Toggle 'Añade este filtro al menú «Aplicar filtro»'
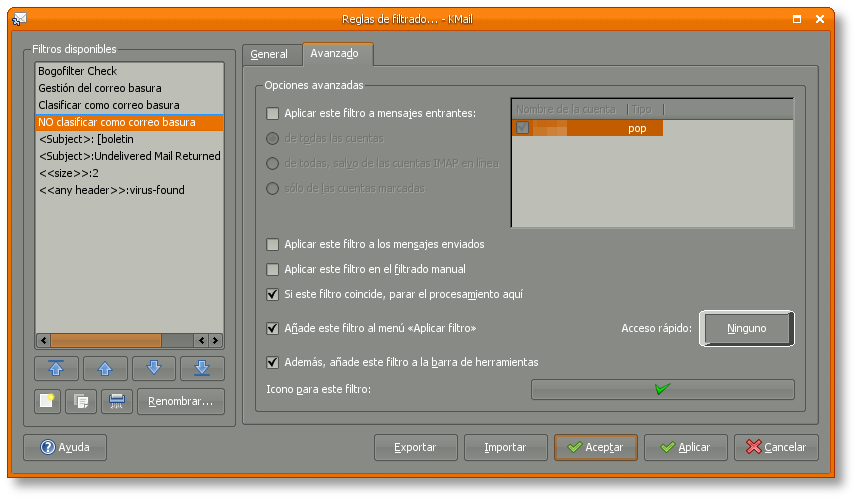Viewport: 858px width, 501px height. [273, 328]
